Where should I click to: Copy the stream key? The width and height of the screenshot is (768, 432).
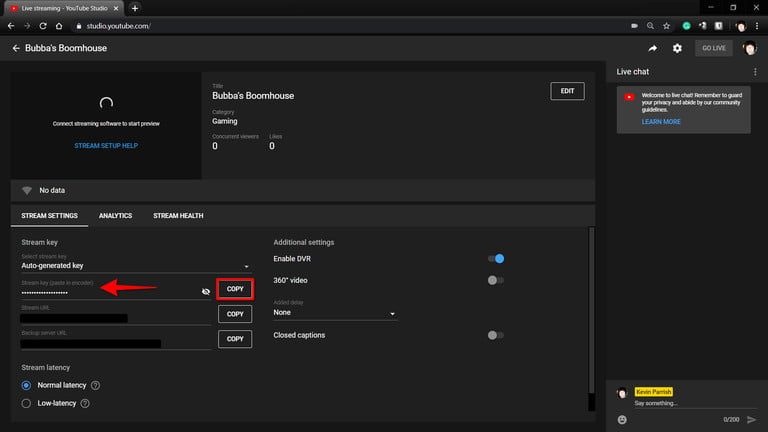pos(235,289)
